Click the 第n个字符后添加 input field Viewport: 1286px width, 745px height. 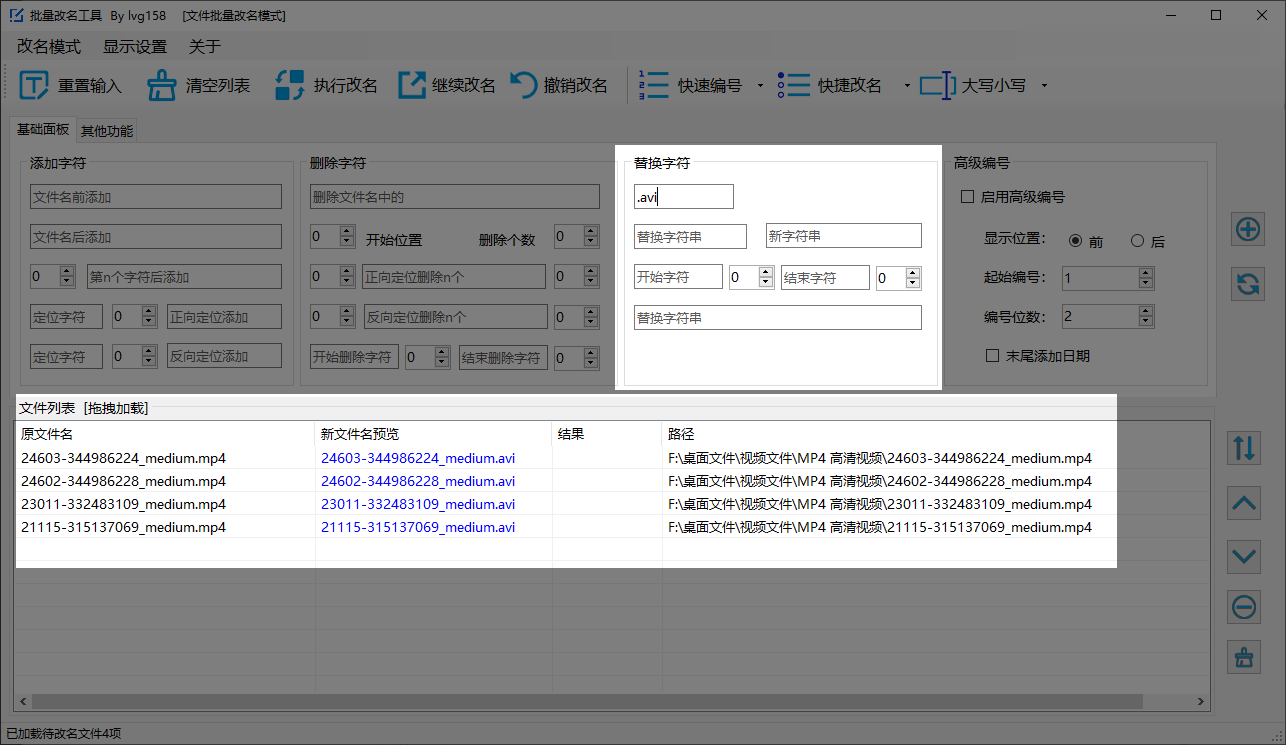[x=184, y=277]
